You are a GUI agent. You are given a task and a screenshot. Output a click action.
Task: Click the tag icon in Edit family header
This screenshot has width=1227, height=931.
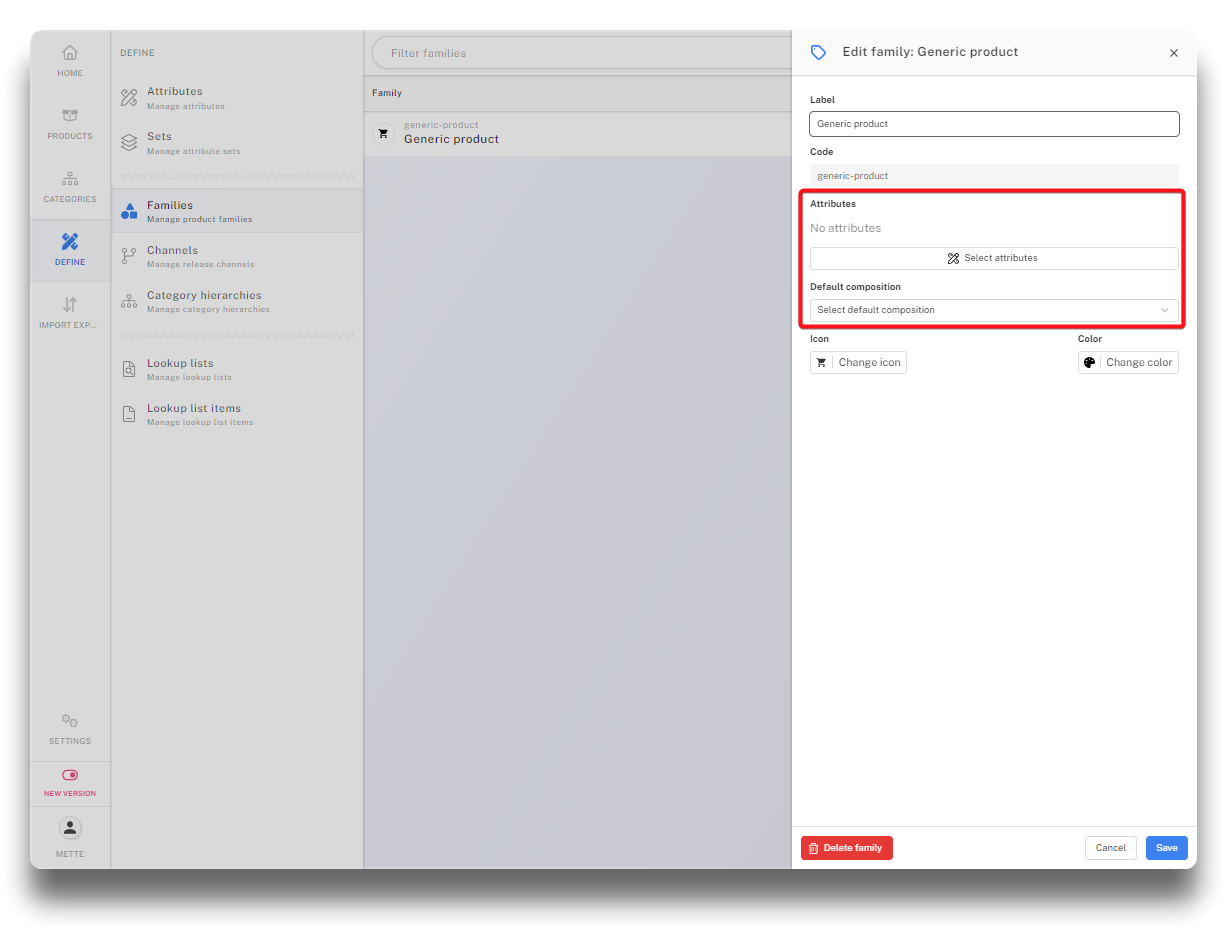click(818, 52)
